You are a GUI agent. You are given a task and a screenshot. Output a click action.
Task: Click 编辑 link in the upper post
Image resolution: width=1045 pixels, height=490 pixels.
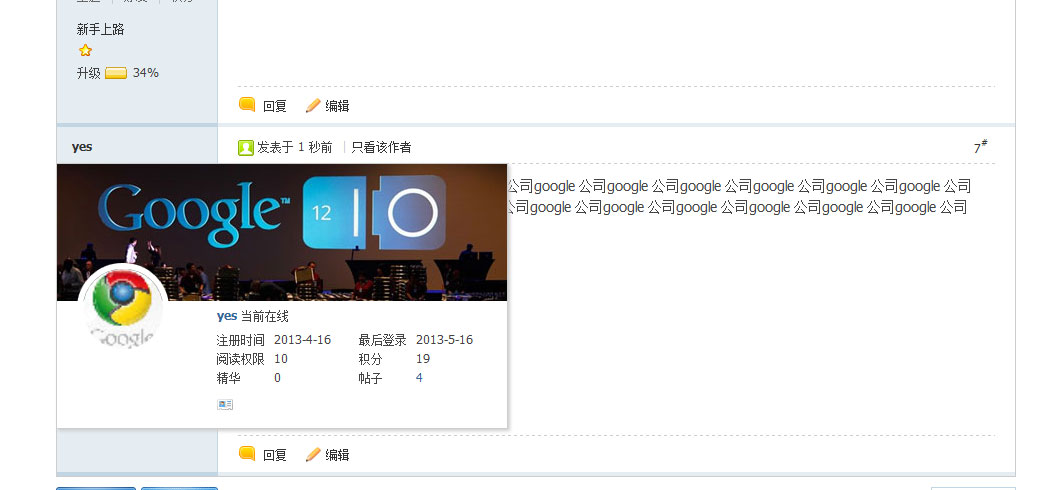click(337, 105)
